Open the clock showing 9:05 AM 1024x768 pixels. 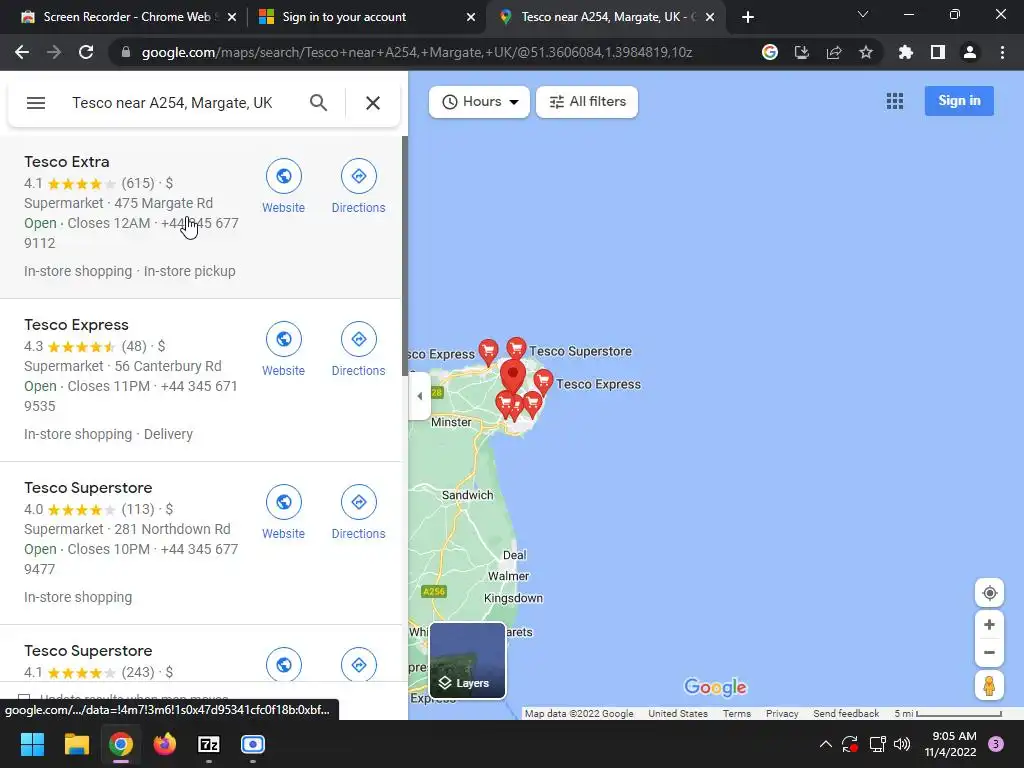[950, 744]
